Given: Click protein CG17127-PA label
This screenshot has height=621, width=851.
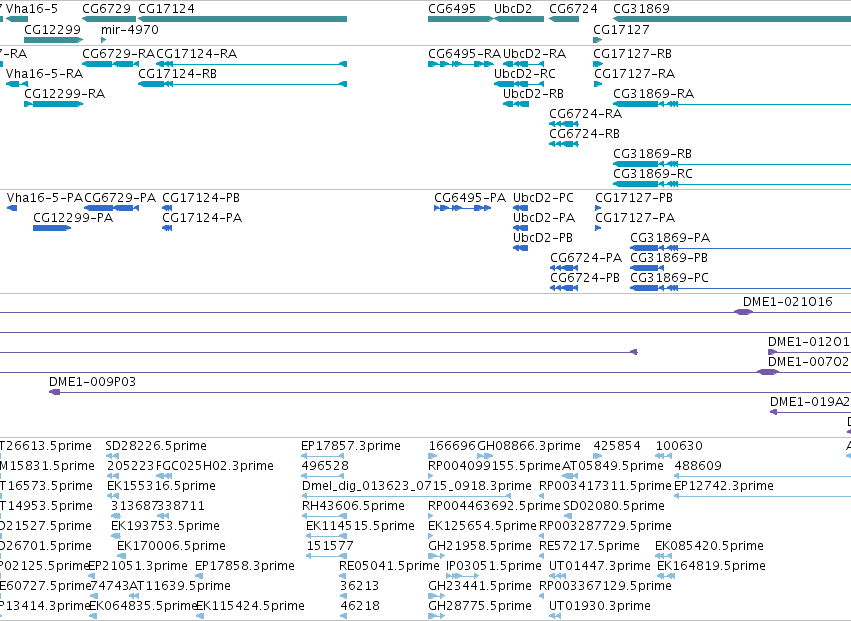Looking at the screenshot, I should 635,218.
